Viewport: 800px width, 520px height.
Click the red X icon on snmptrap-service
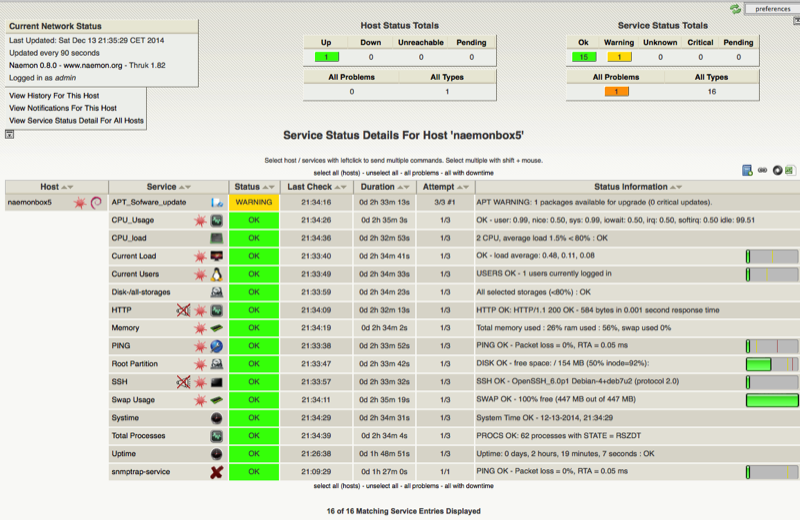click(216, 471)
